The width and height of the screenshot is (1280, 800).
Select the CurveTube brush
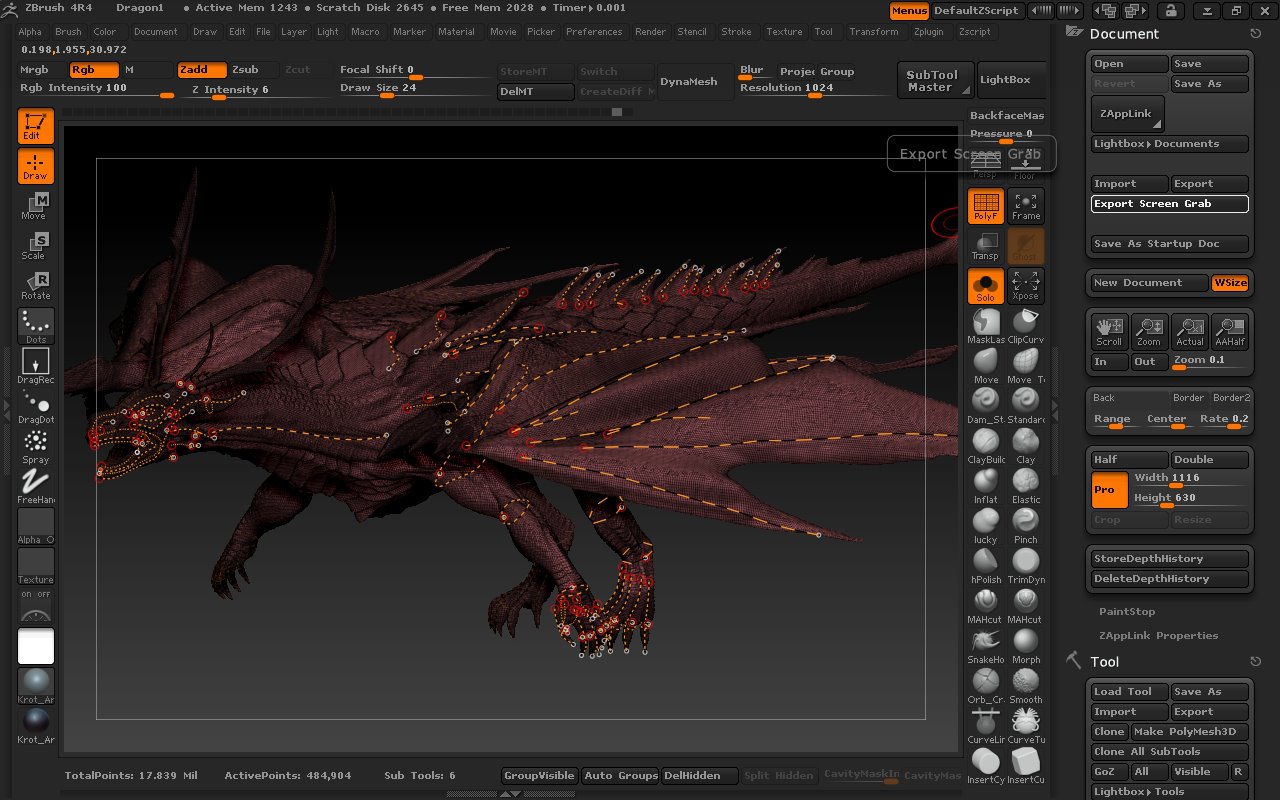pyautogui.click(x=1026, y=726)
